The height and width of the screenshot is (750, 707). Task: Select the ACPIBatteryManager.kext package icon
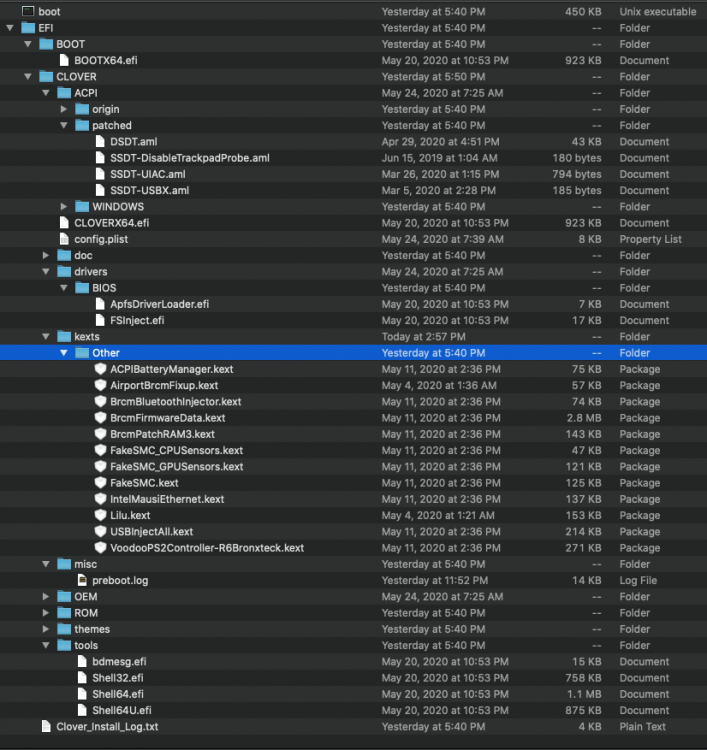[100, 369]
